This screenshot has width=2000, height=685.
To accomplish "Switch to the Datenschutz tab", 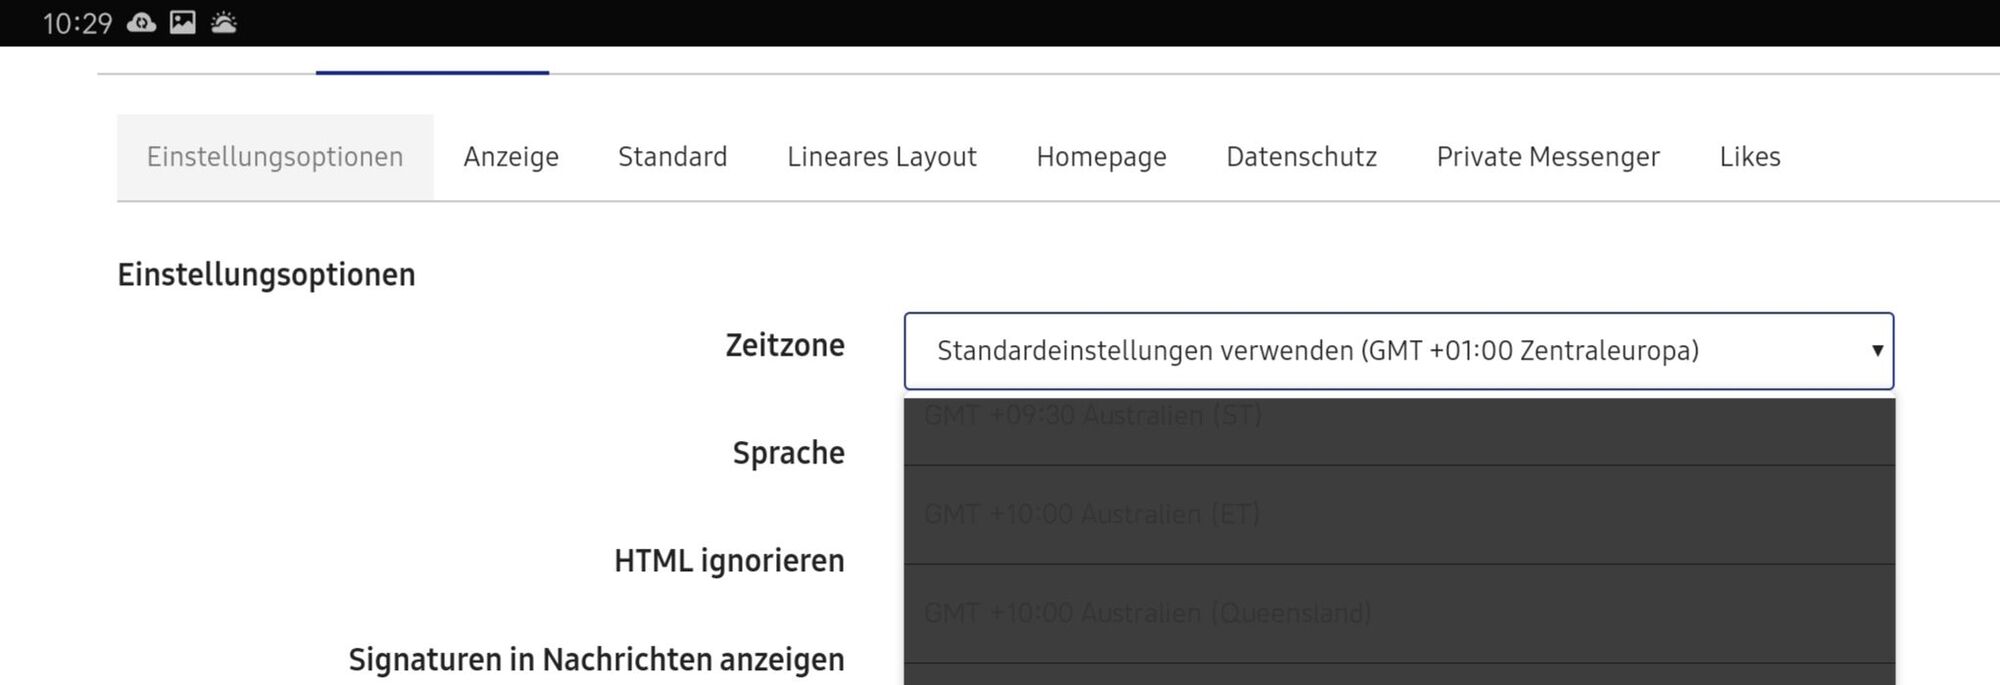I will tap(1301, 157).
